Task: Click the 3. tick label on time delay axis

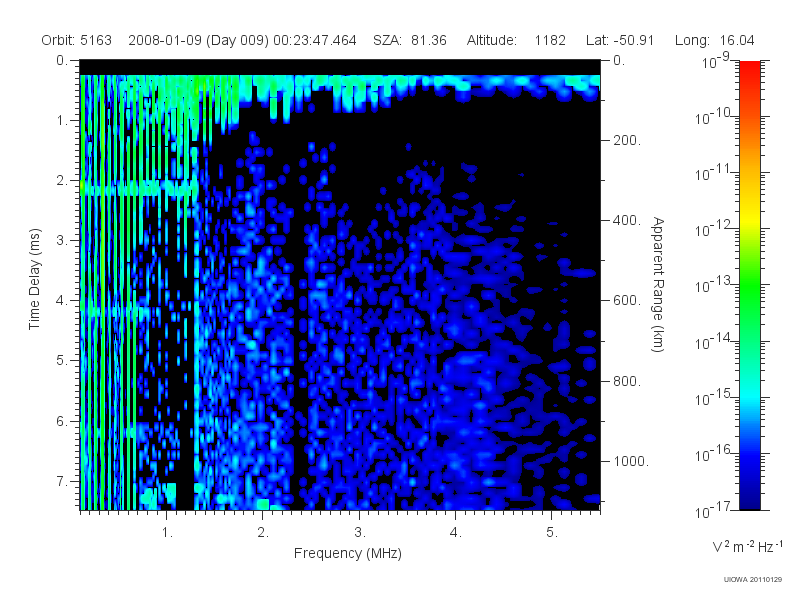Action: pyautogui.click(x=62, y=240)
